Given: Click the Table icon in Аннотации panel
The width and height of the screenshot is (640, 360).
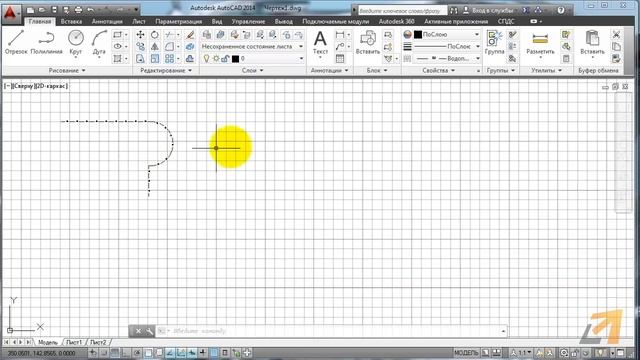Looking at the screenshot, I should point(340,59).
